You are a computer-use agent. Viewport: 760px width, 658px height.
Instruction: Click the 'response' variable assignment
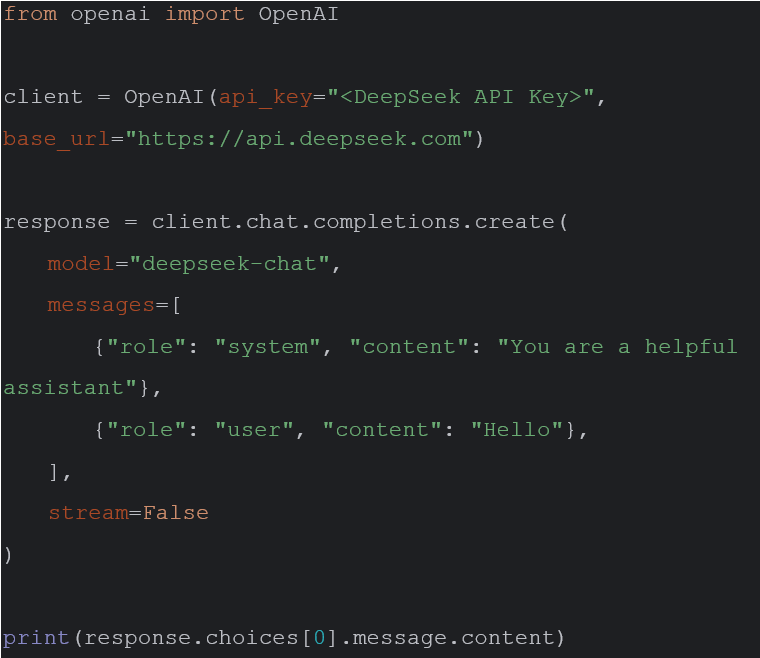57,223
